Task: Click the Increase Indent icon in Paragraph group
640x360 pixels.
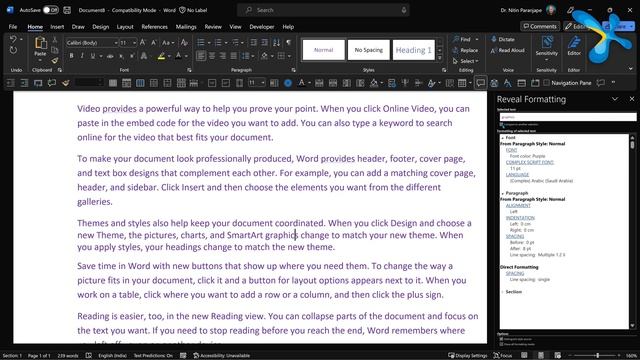Action: (x=264, y=42)
